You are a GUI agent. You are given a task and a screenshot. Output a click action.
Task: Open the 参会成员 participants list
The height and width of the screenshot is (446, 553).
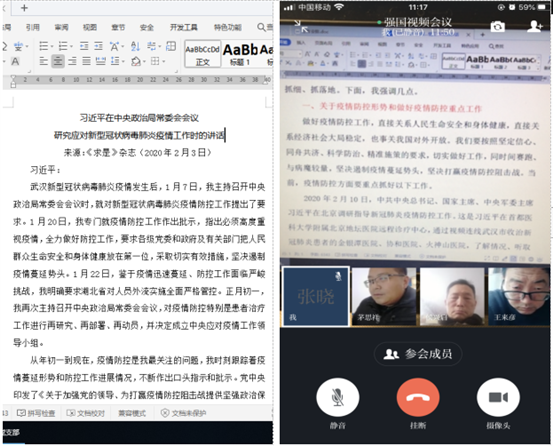pyautogui.click(x=418, y=354)
